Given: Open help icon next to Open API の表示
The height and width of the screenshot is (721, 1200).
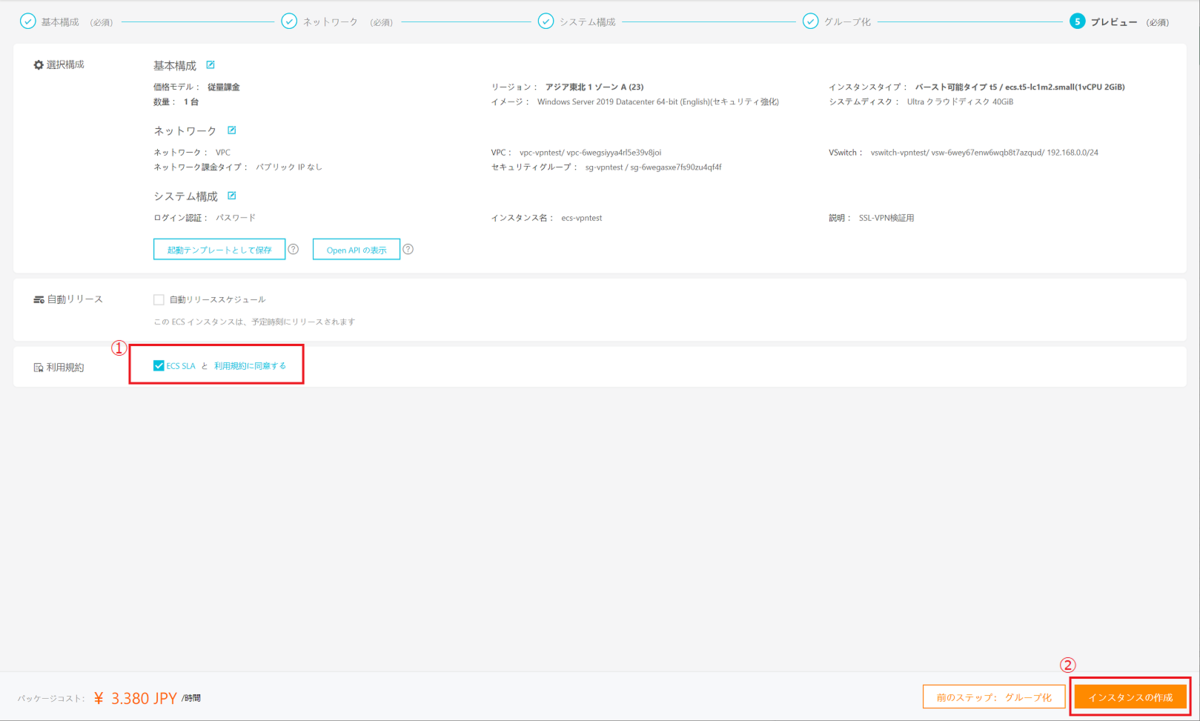Looking at the screenshot, I should click(408, 249).
